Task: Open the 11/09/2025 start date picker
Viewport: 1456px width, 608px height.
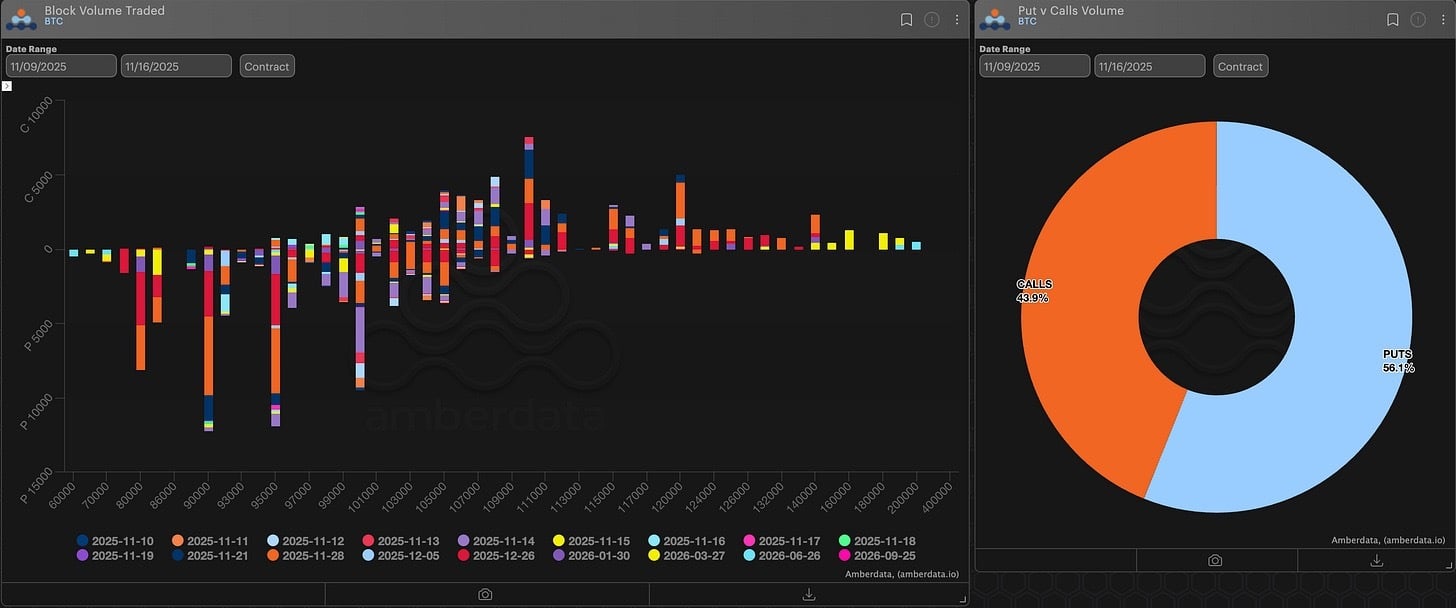Action: point(60,65)
